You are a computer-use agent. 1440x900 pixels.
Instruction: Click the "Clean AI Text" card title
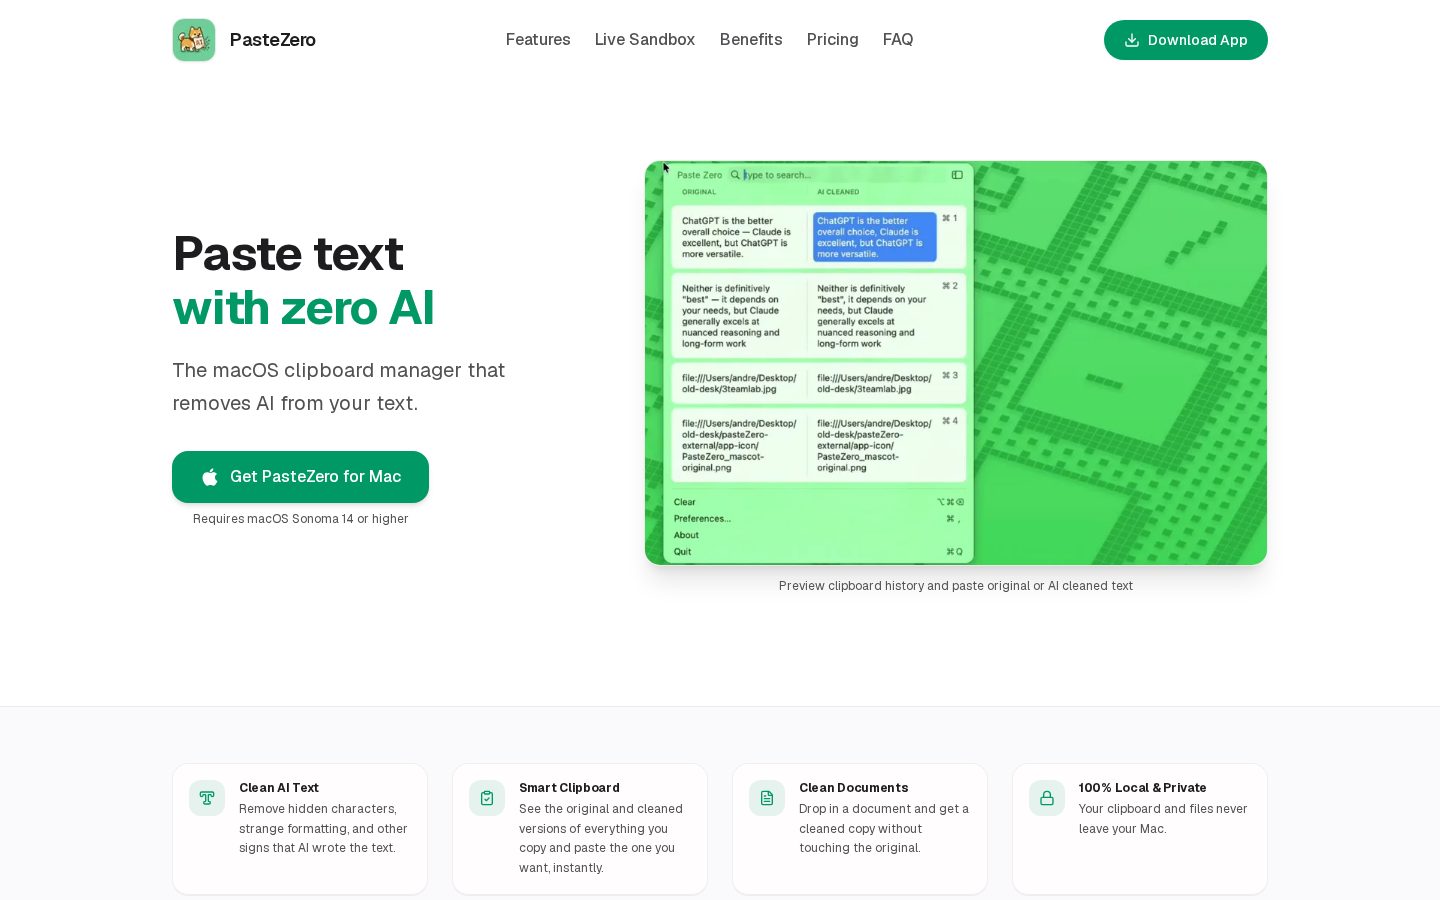(279, 788)
